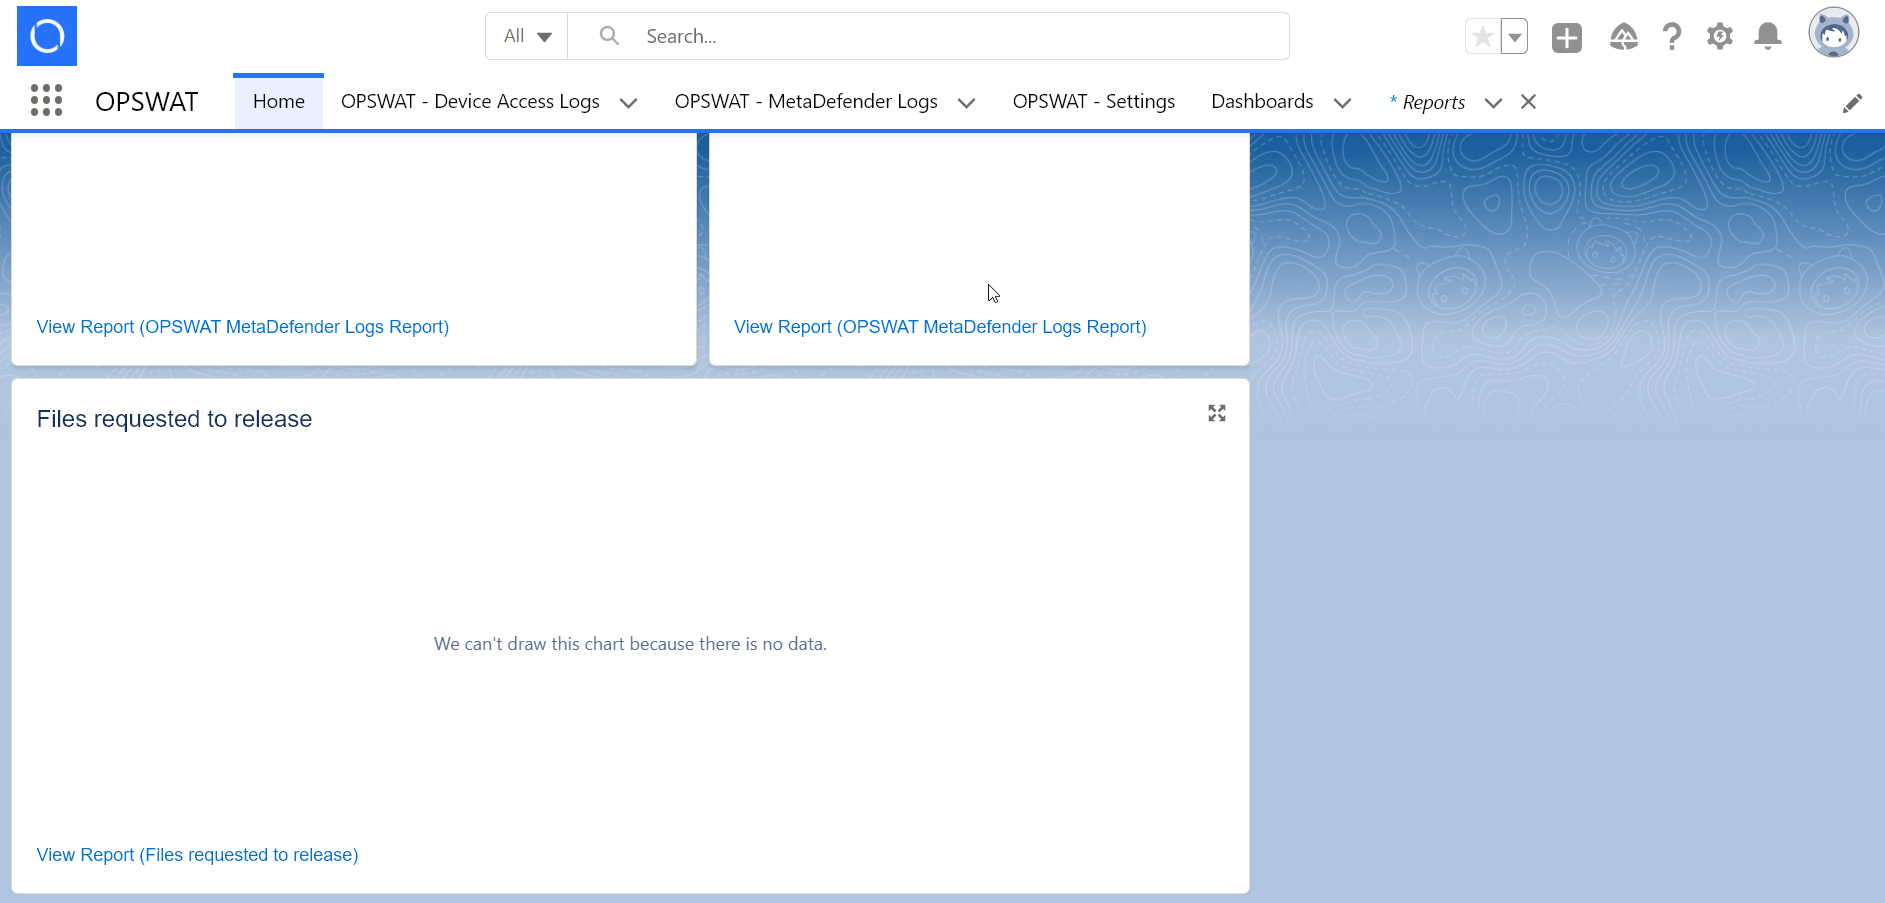Open the App Launcher grid
This screenshot has width=1885, height=903.
click(46, 101)
